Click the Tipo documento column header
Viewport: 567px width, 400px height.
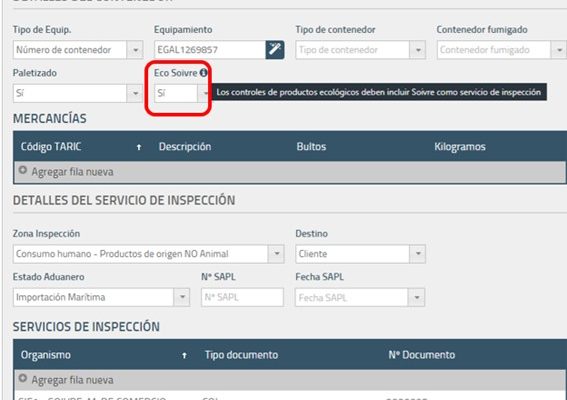tap(242, 355)
